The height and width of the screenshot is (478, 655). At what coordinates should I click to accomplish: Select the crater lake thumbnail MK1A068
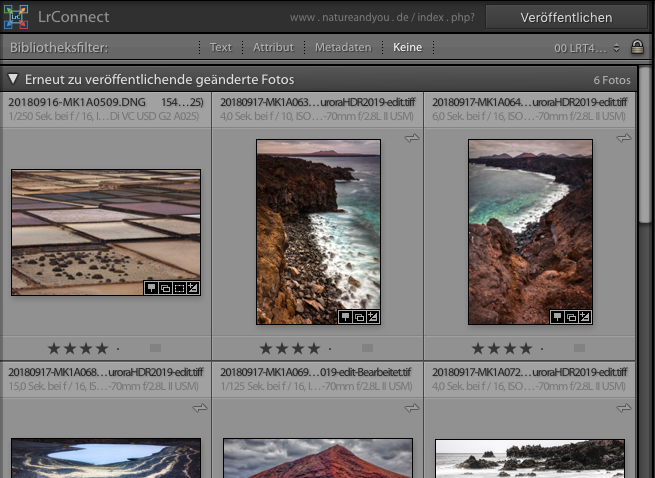(x=106, y=458)
